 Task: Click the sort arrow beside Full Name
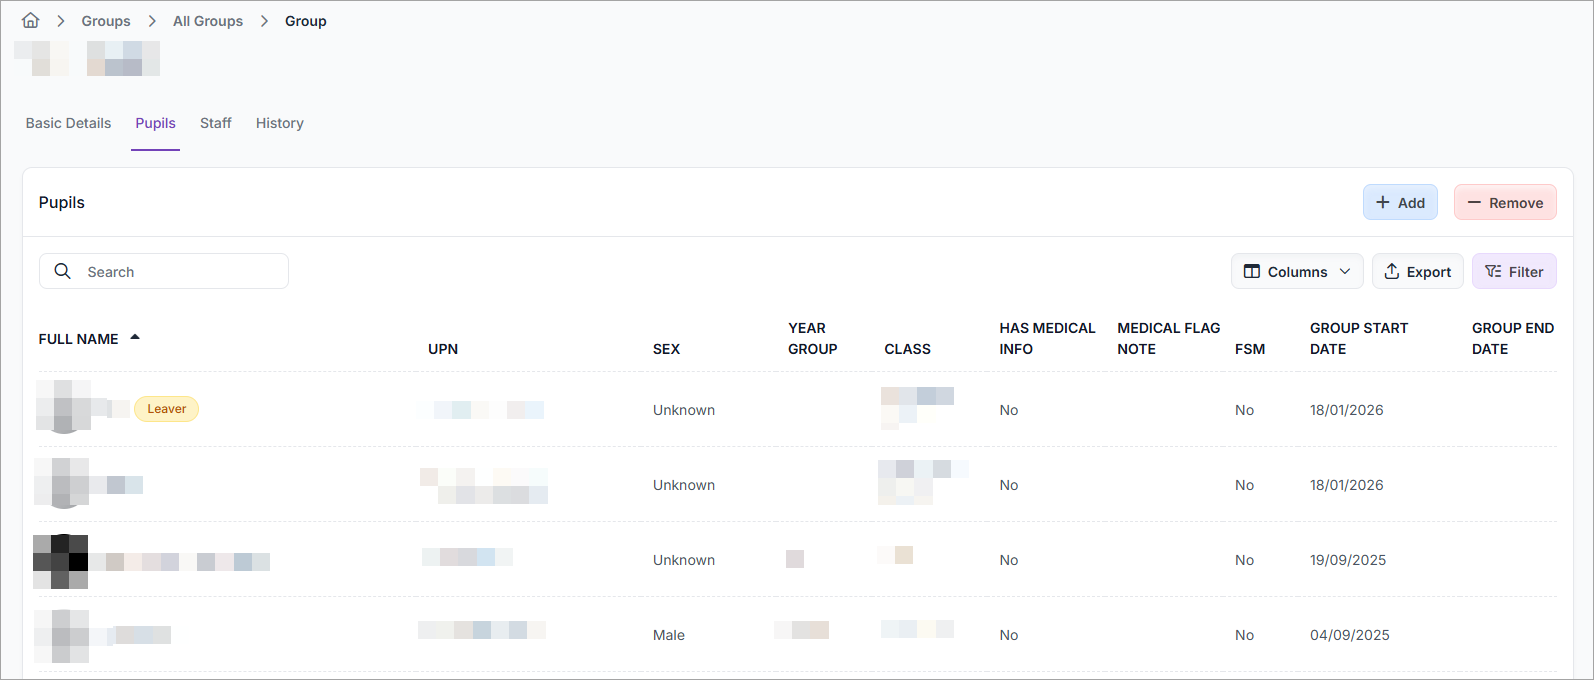[135, 338]
